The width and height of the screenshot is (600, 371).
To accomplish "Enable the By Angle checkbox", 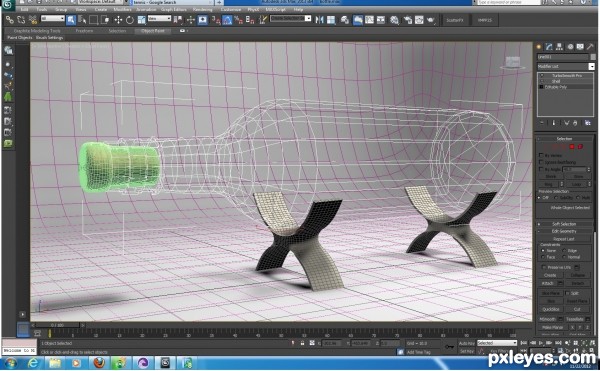I will tap(541, 169).
